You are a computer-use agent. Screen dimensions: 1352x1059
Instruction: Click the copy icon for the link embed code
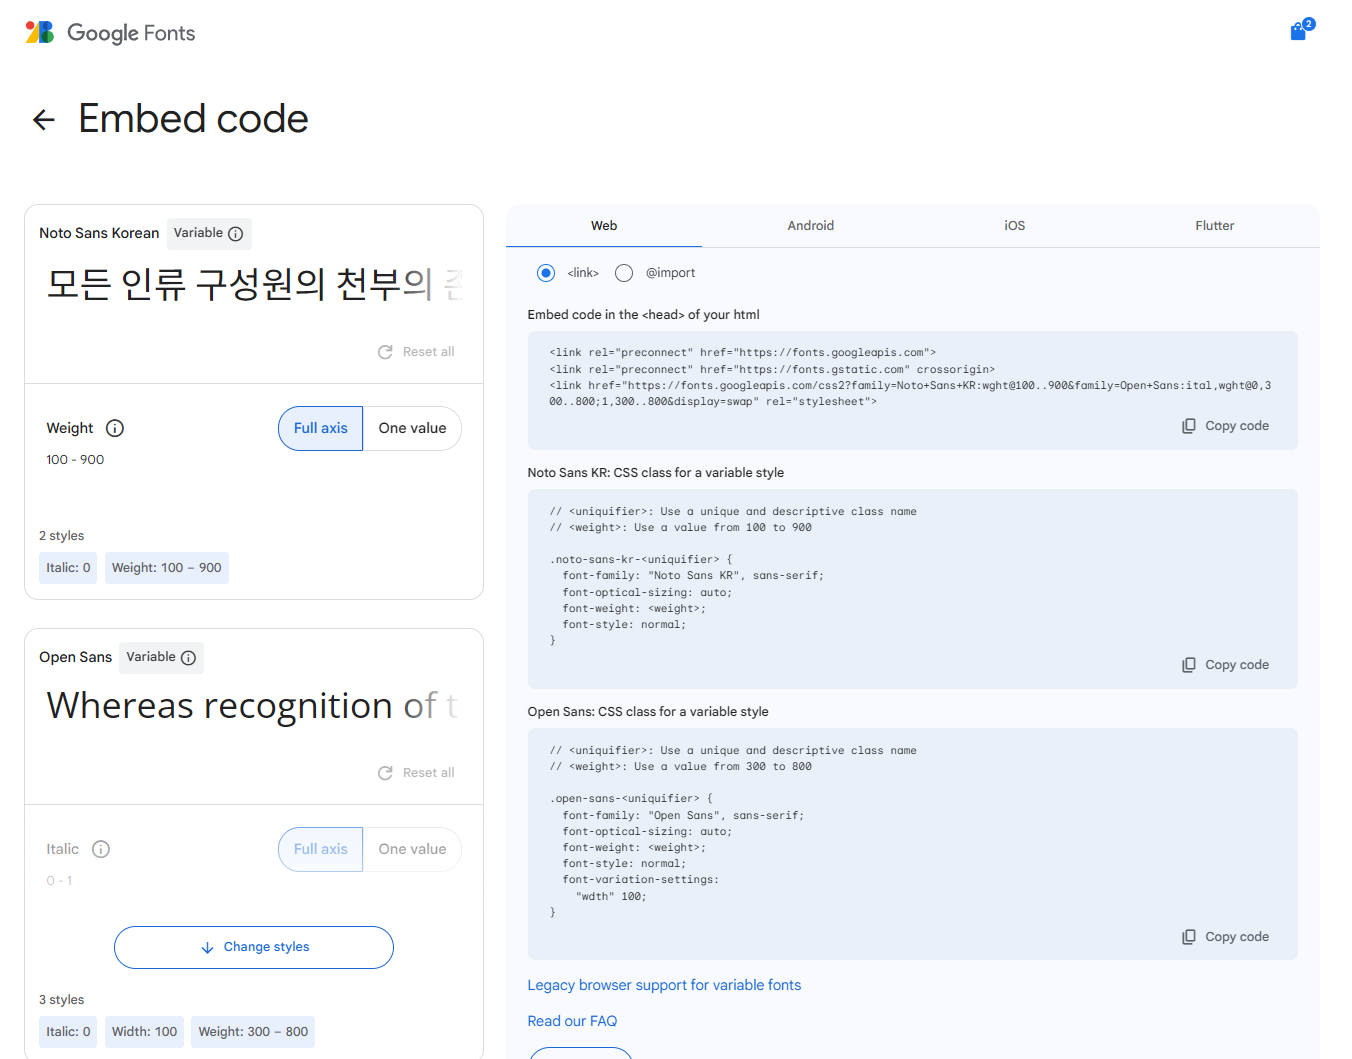coord(1189,426)
